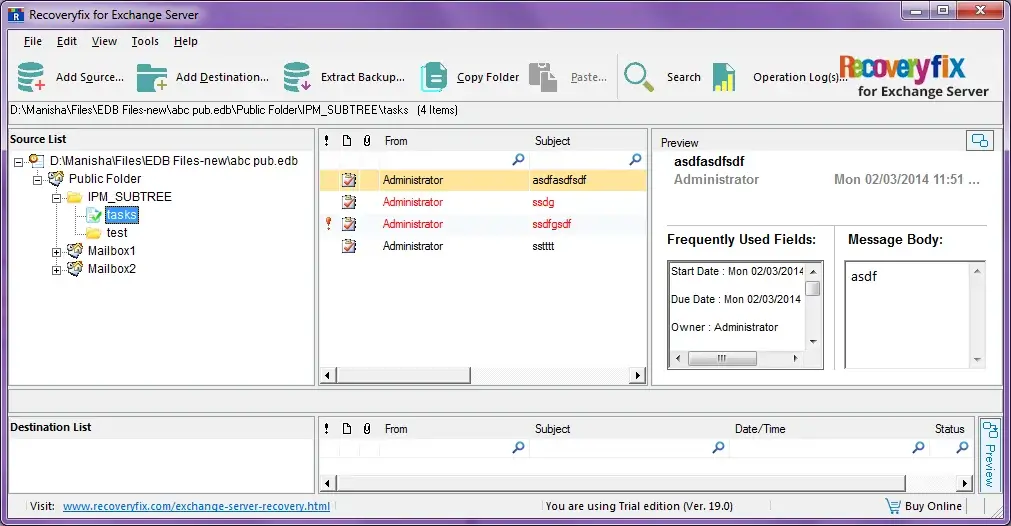Screen dimensions: 1011x526
Task: Select the subject cell "asdfasdfsdf" in list
Action: coord(559,180)
